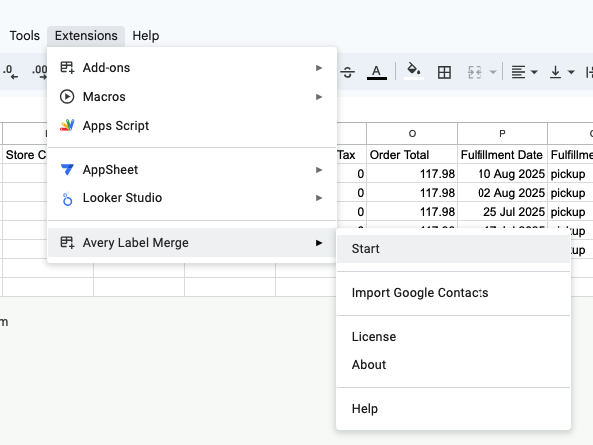Click the Fulfillment Date header cell
593x445 pixels.
[502, 155]
